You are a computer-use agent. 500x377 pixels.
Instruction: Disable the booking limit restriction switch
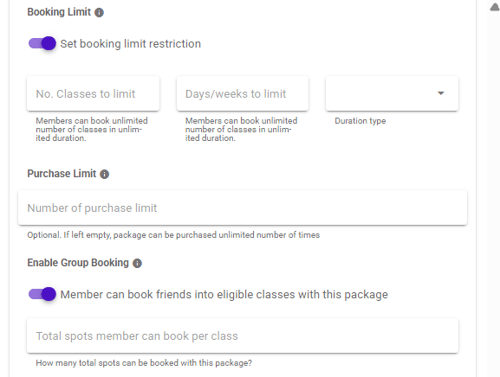42,43
